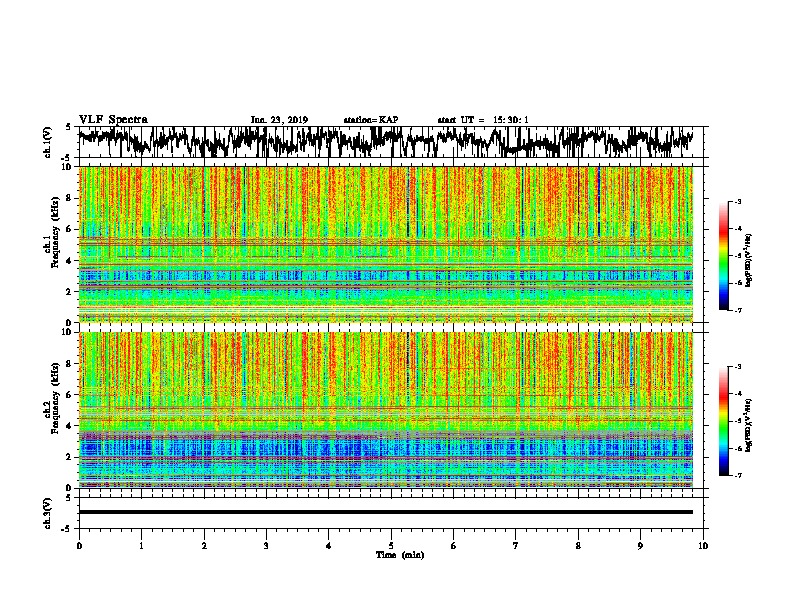Click the ch.1 colorbar "log(PSD)" label
Screen dimensions: 792x612
pos(748,260)
